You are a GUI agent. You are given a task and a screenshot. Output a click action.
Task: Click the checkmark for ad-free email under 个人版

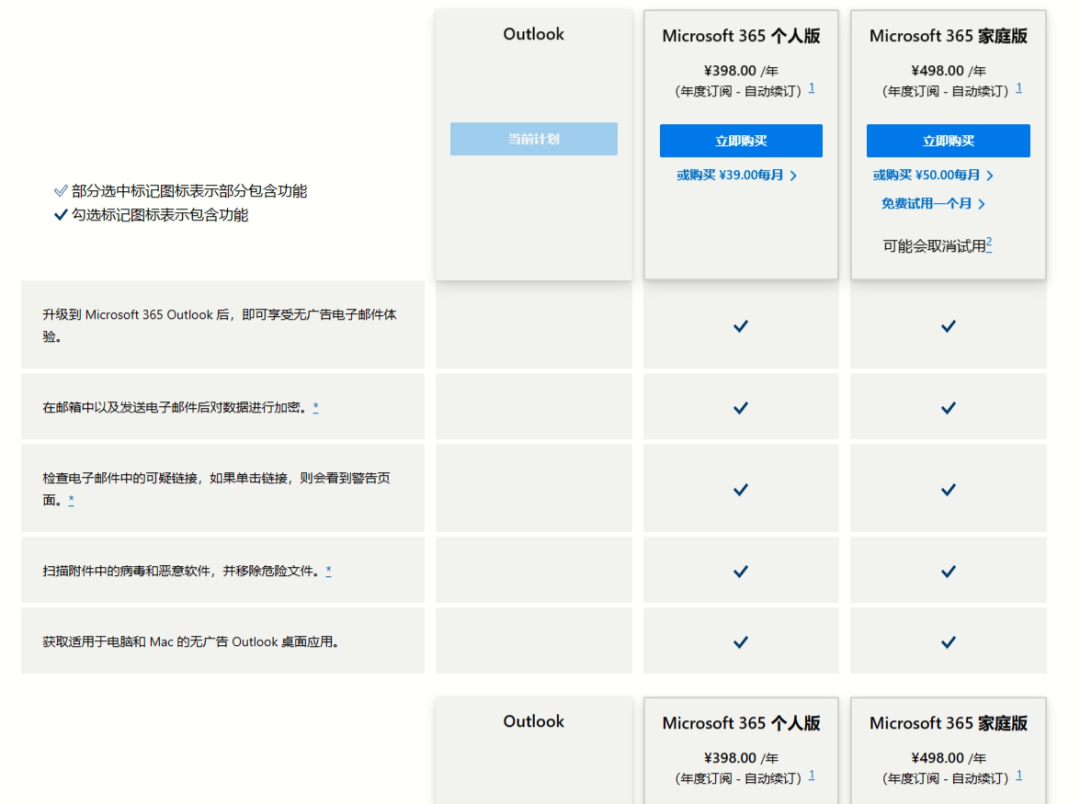click(x=740, y=325)
